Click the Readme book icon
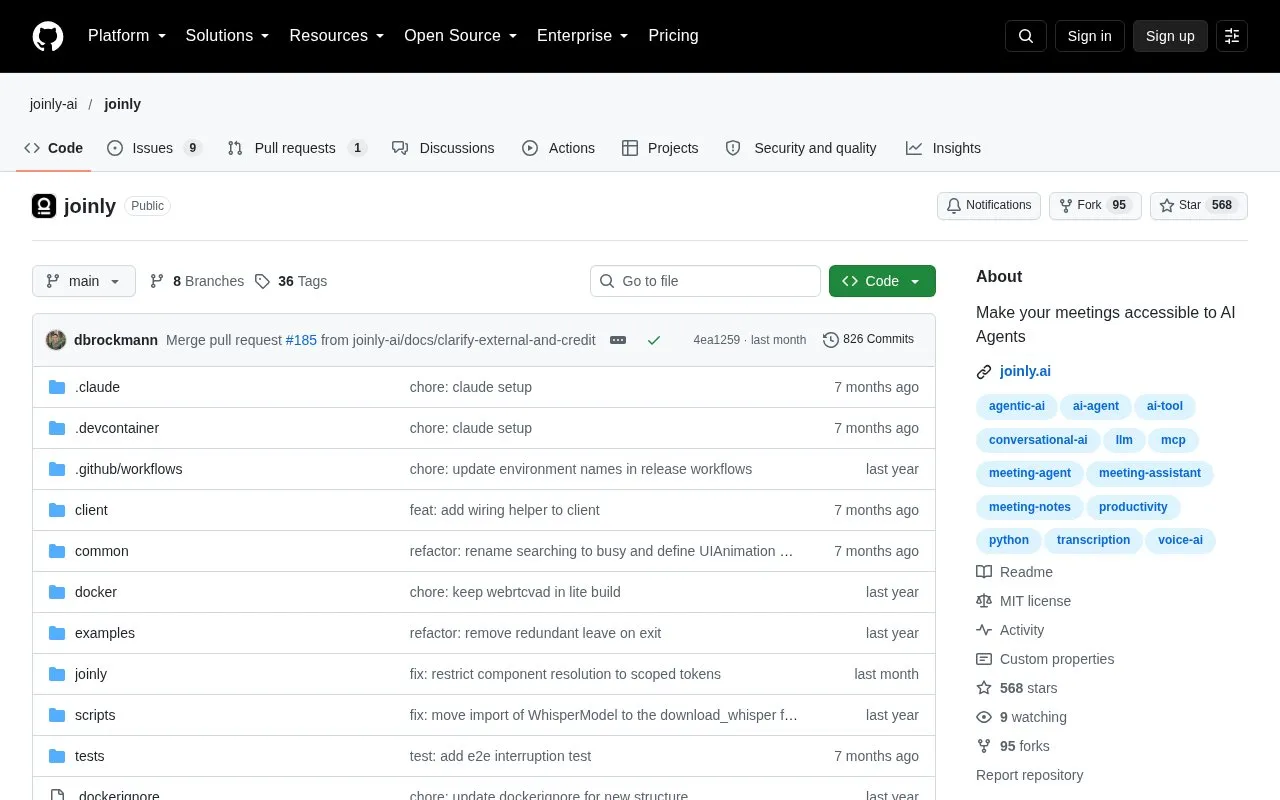The height and width of the screenshot is (800, 1280). 984,572
